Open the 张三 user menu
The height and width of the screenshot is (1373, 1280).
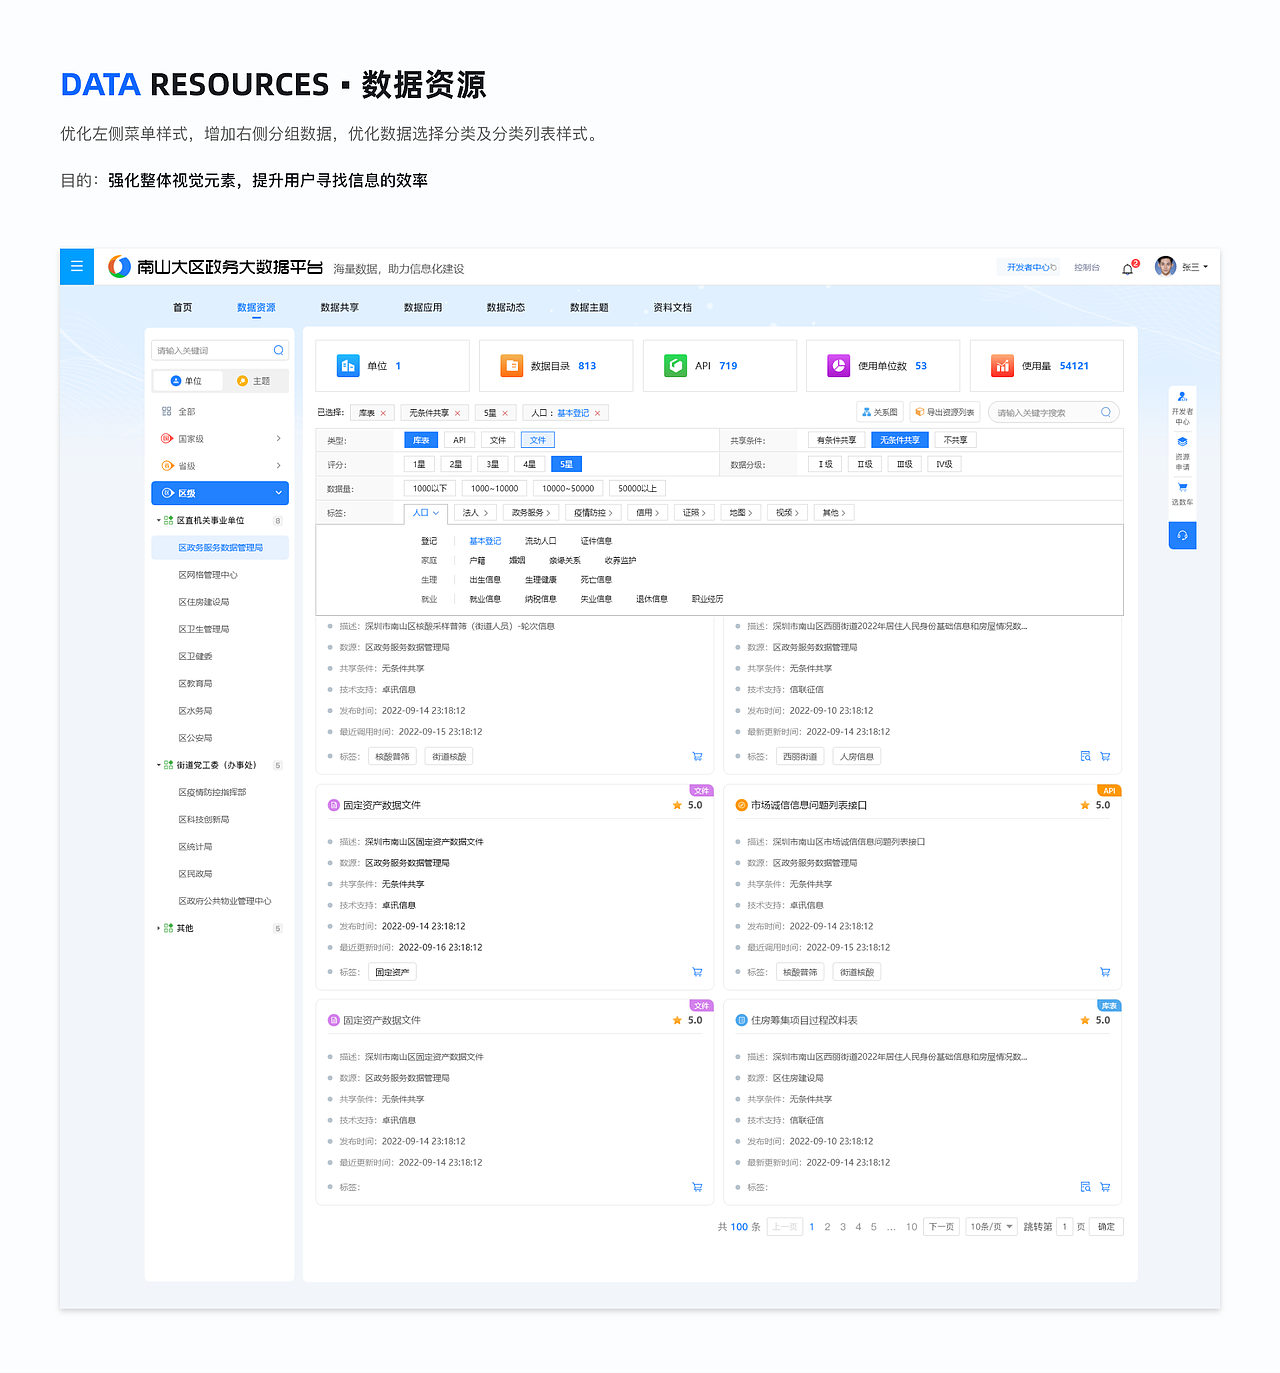1195,267
